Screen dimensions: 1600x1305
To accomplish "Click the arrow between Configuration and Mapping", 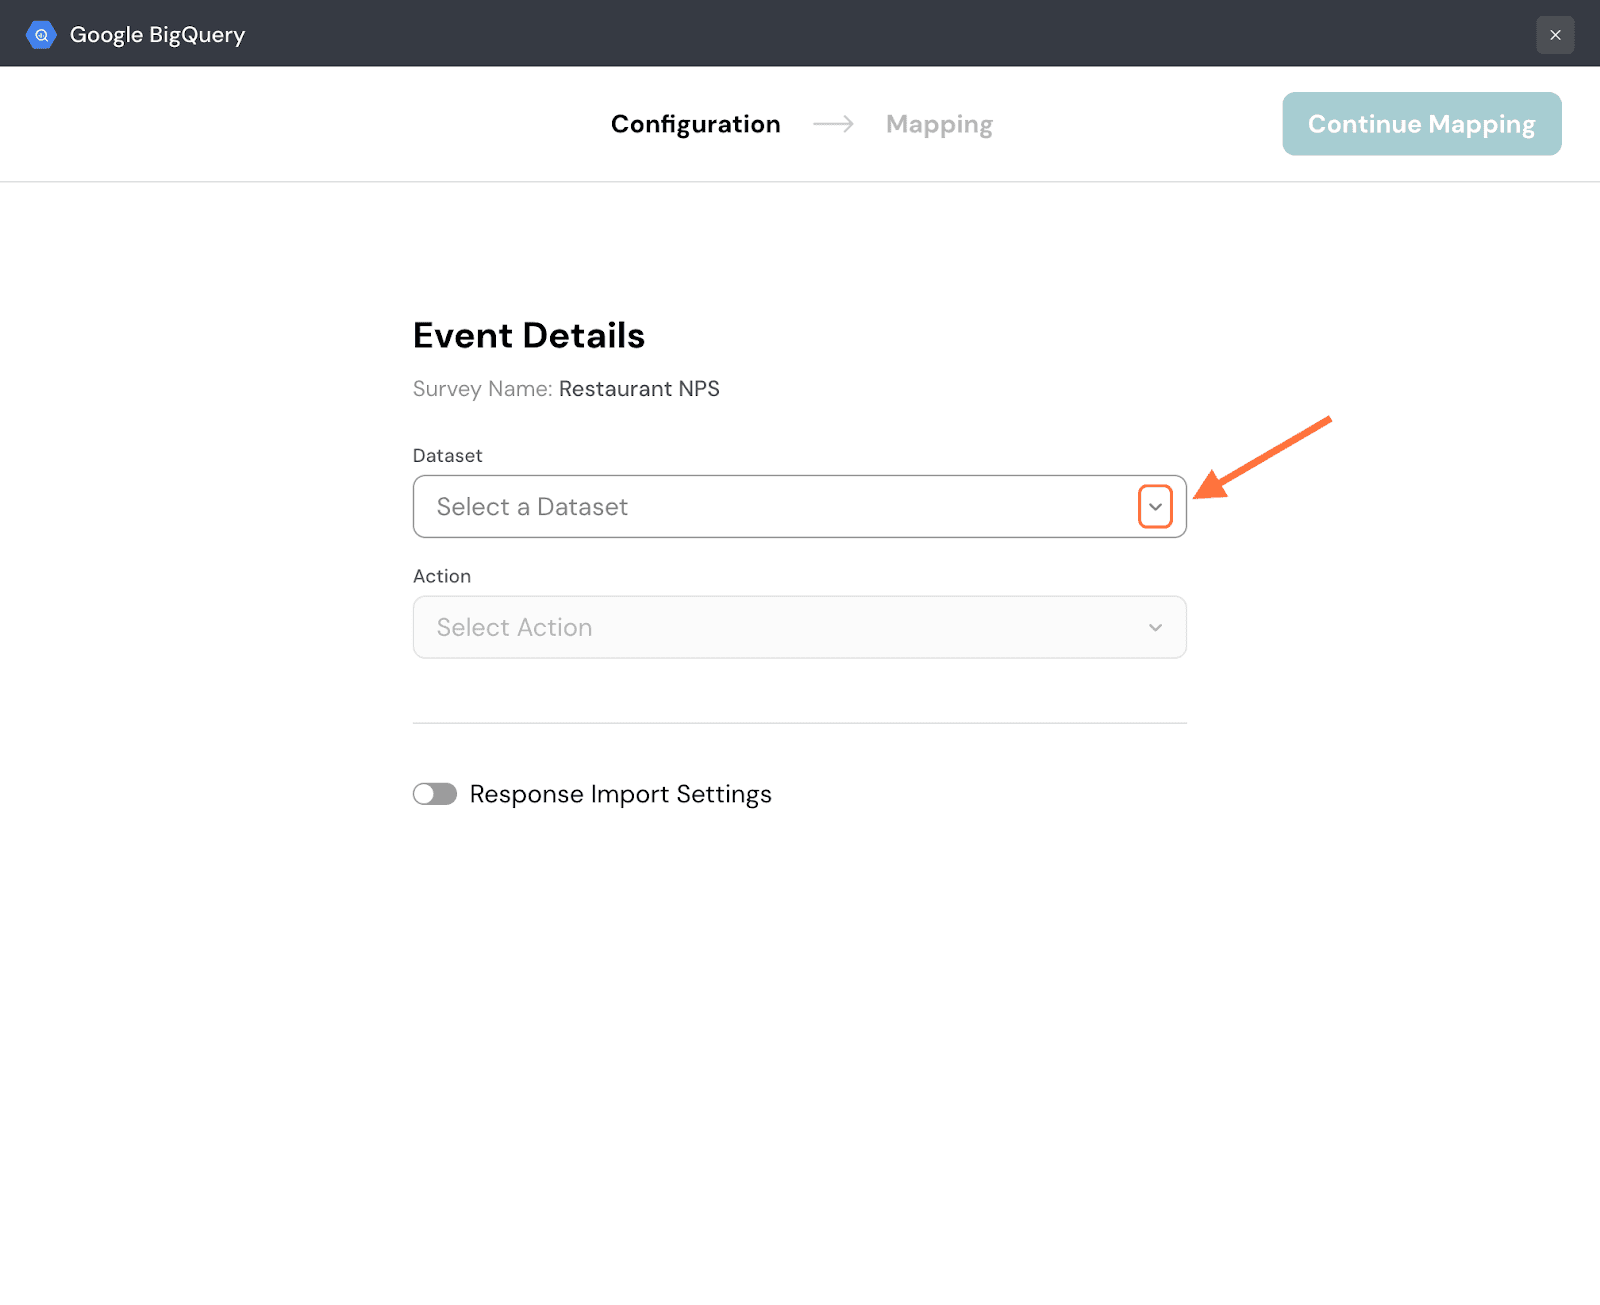I will pos(833,124).
